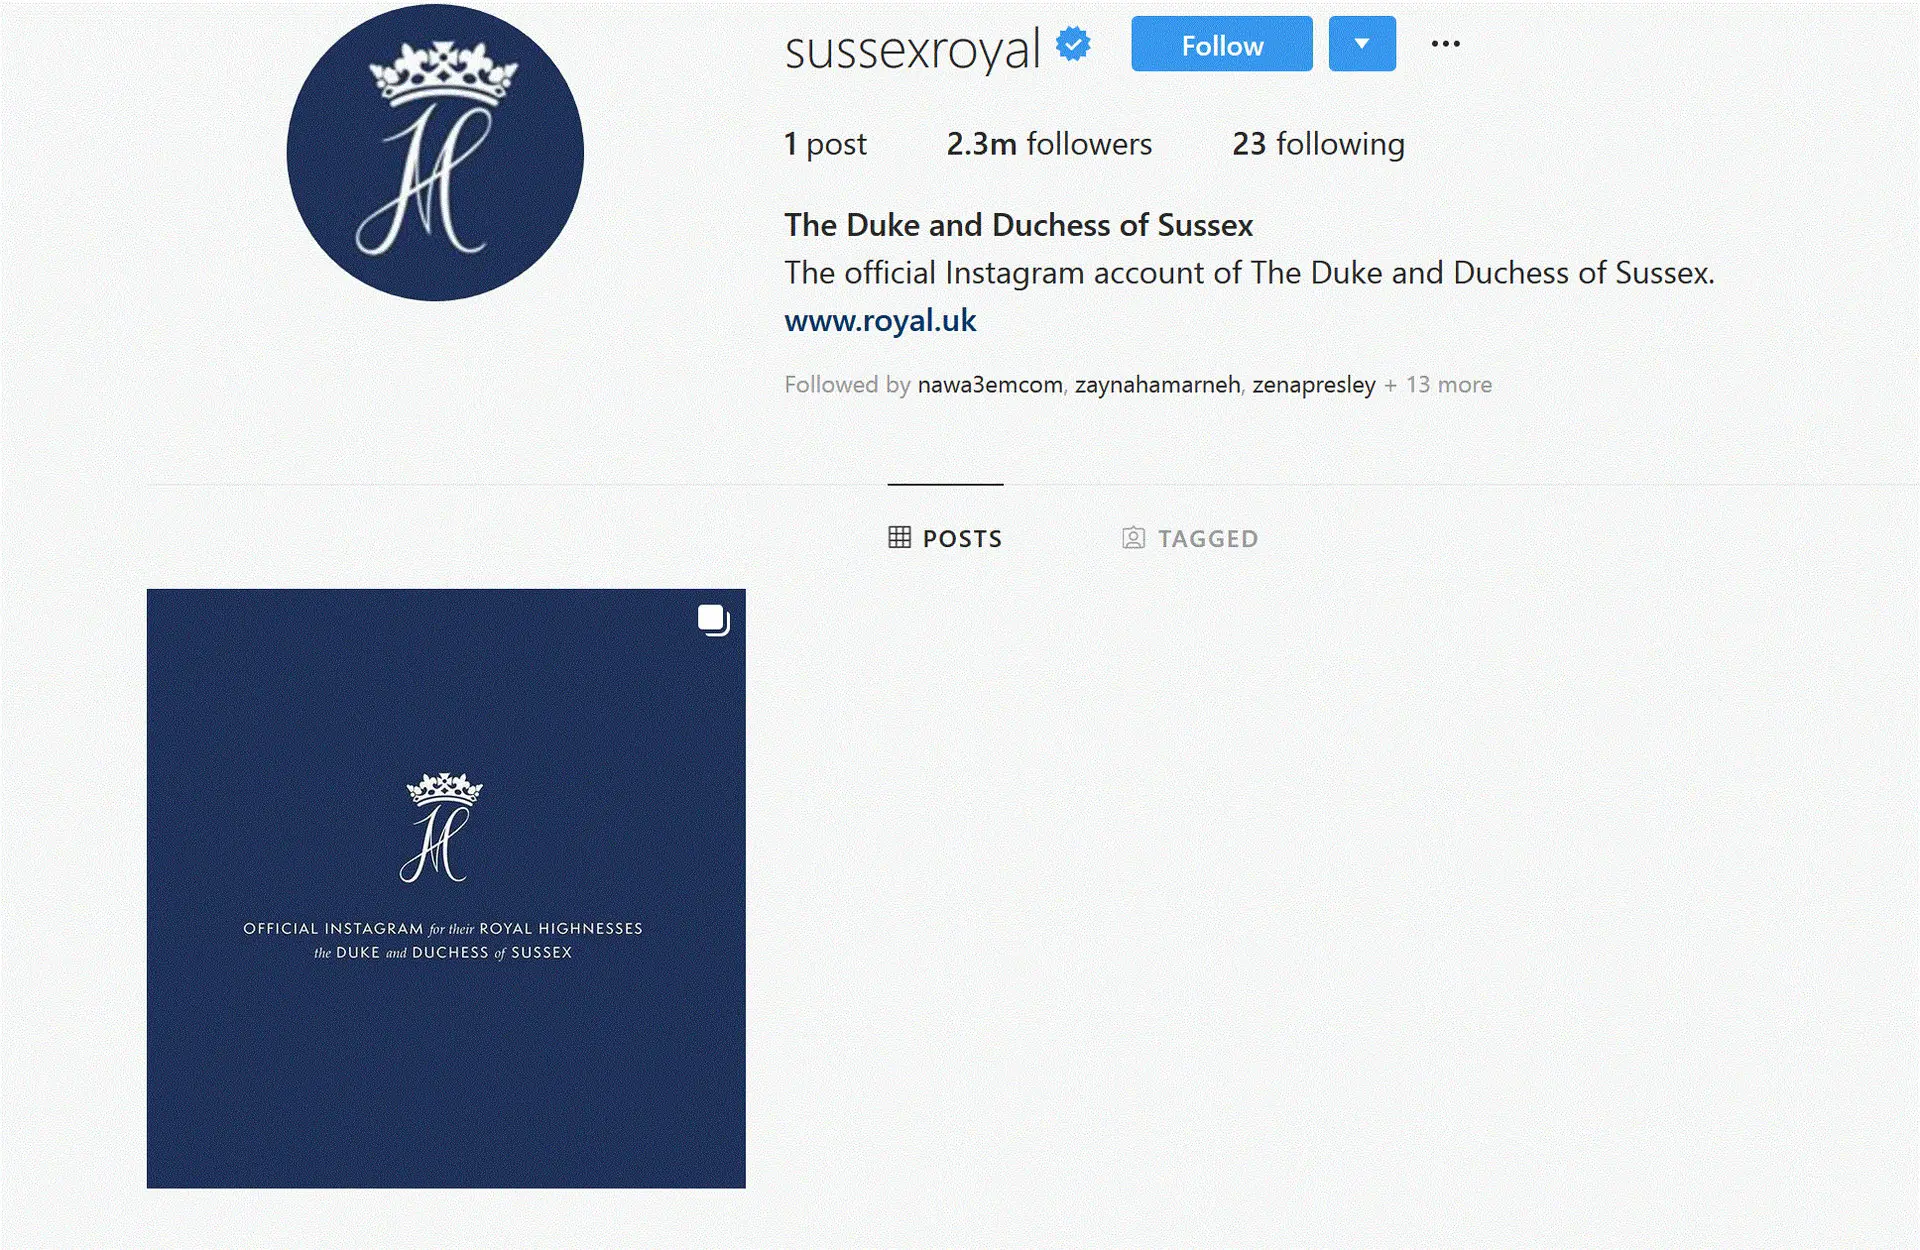Switch to the TAGGED tab
The width and height of the screenshot is (1920, 1250).
[x=1190, y=538]
